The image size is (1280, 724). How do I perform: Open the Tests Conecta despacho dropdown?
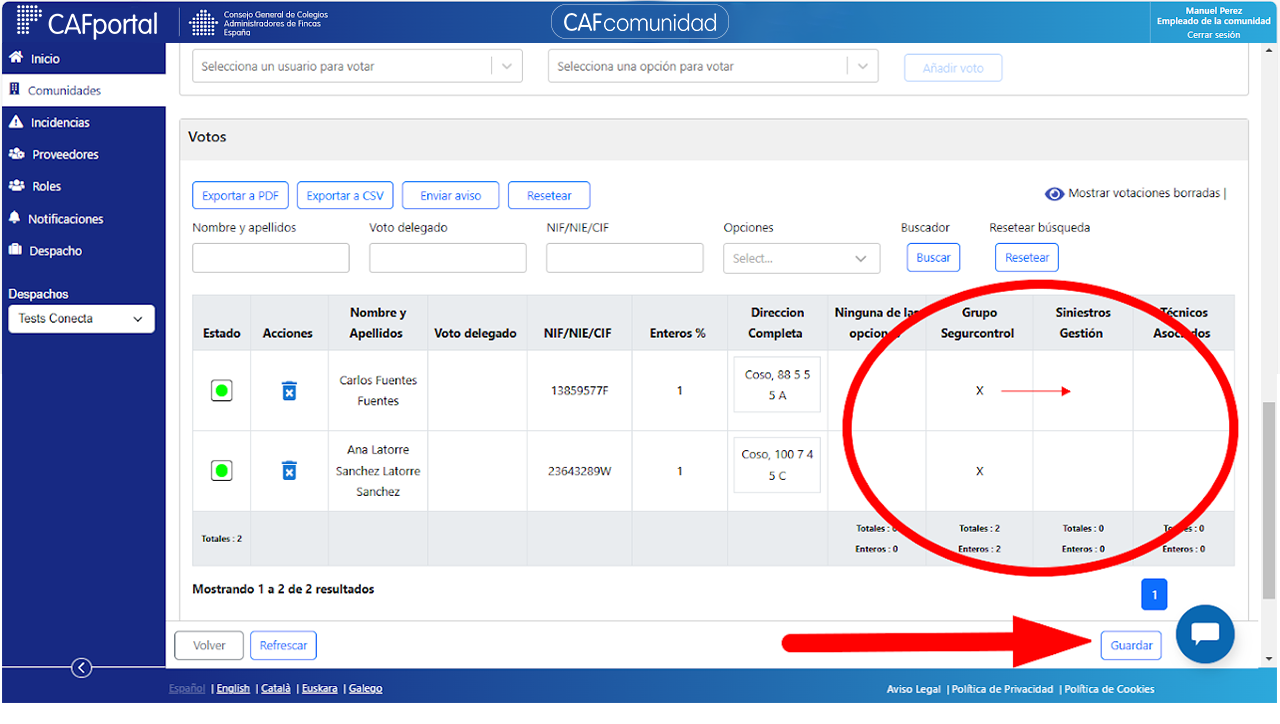(x=81, y=319)
